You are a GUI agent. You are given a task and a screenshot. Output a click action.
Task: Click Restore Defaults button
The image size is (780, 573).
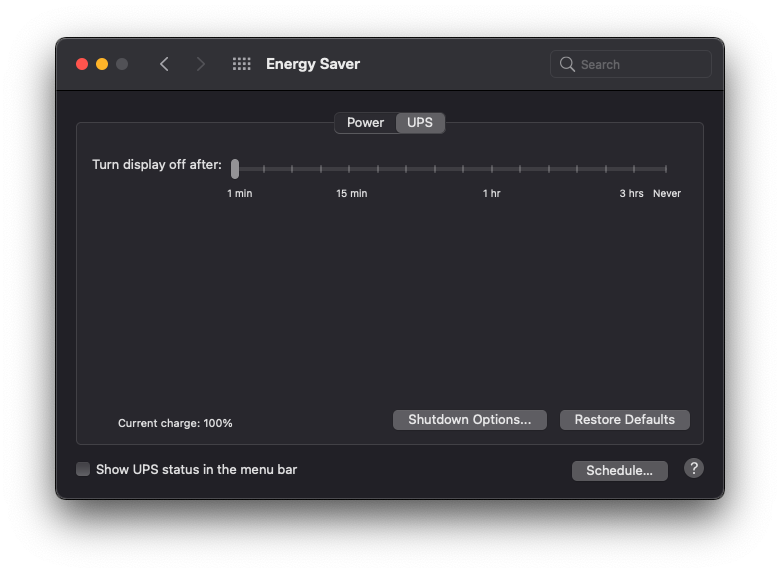624,420
